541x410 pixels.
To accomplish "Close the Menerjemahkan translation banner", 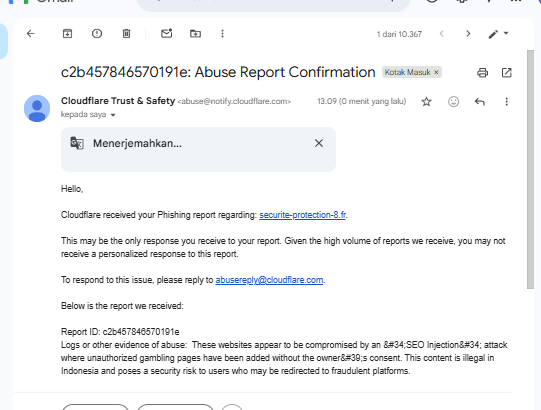I will click(x=319, y=143).
